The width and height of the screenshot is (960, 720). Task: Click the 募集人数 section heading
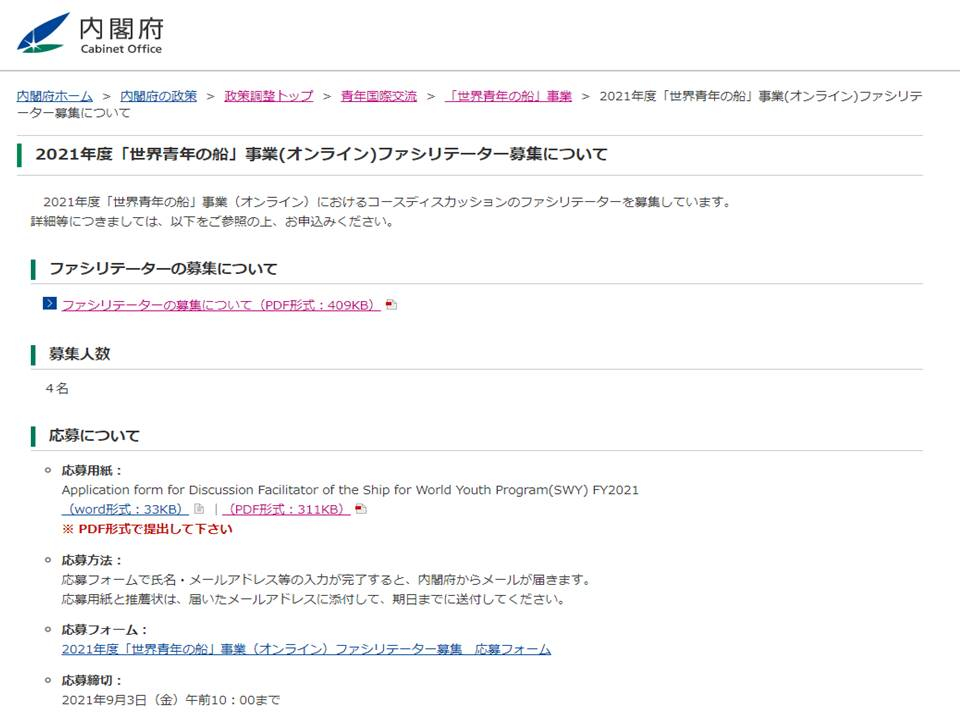80,354
